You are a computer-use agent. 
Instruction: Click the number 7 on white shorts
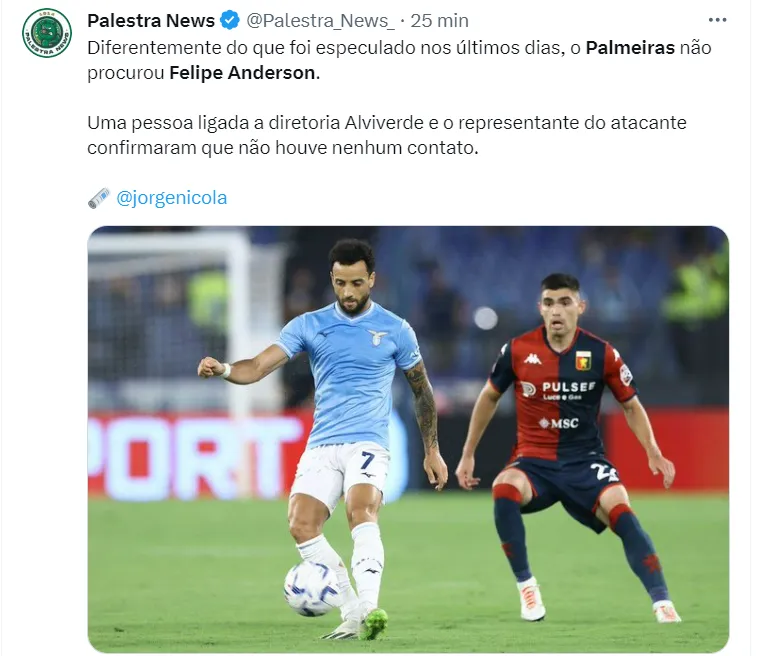coord(368,461)
